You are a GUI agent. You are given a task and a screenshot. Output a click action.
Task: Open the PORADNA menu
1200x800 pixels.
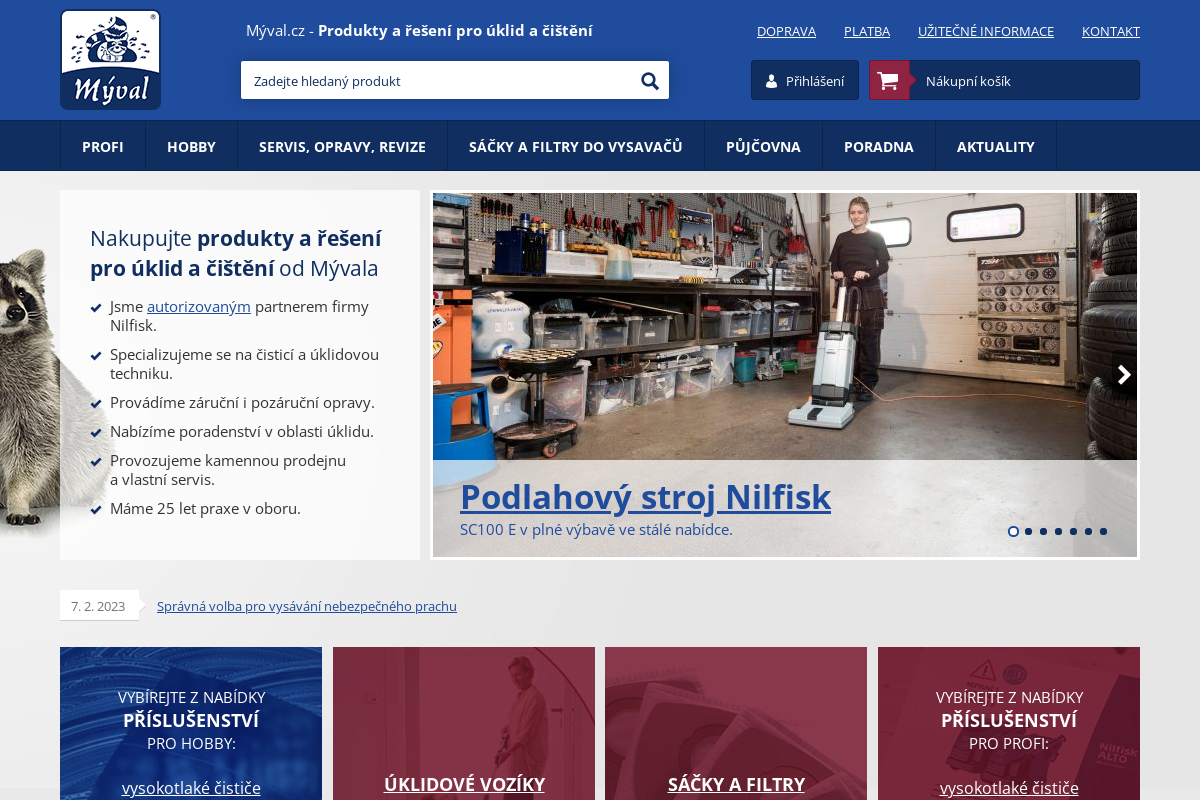pos(878,145)
